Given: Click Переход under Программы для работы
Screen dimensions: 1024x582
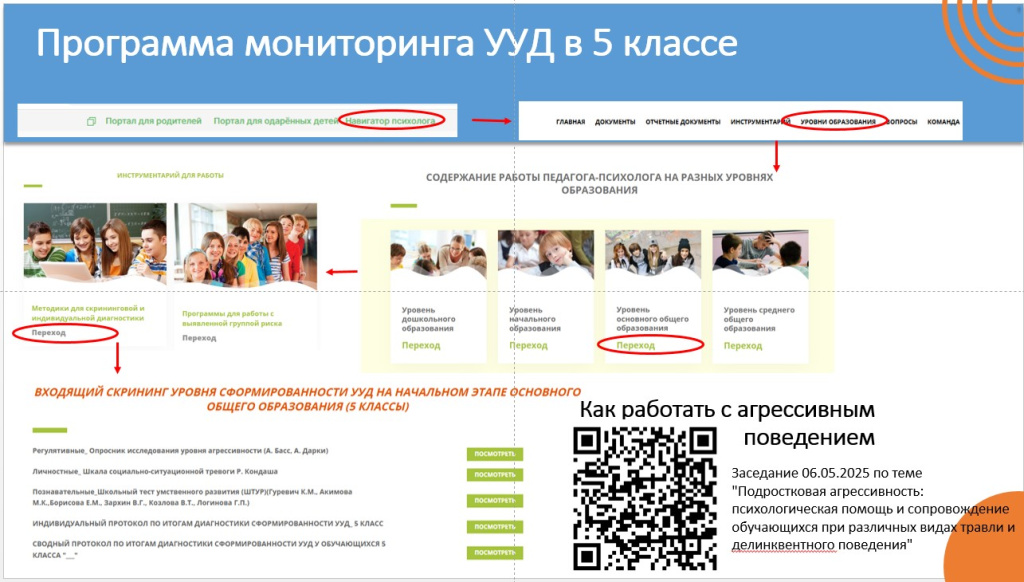Looking at the screenshot, I should point(199,338).
